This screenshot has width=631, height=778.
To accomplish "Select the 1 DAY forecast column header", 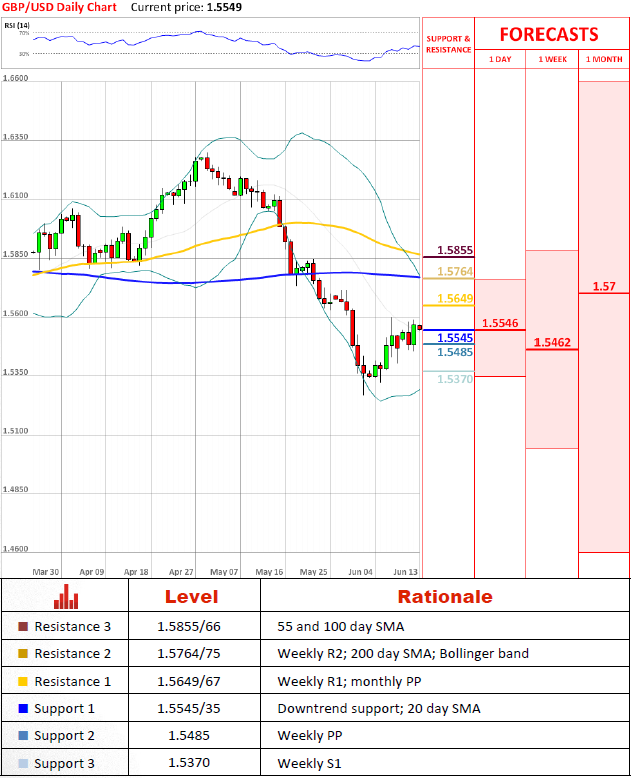I will point(500,59).
